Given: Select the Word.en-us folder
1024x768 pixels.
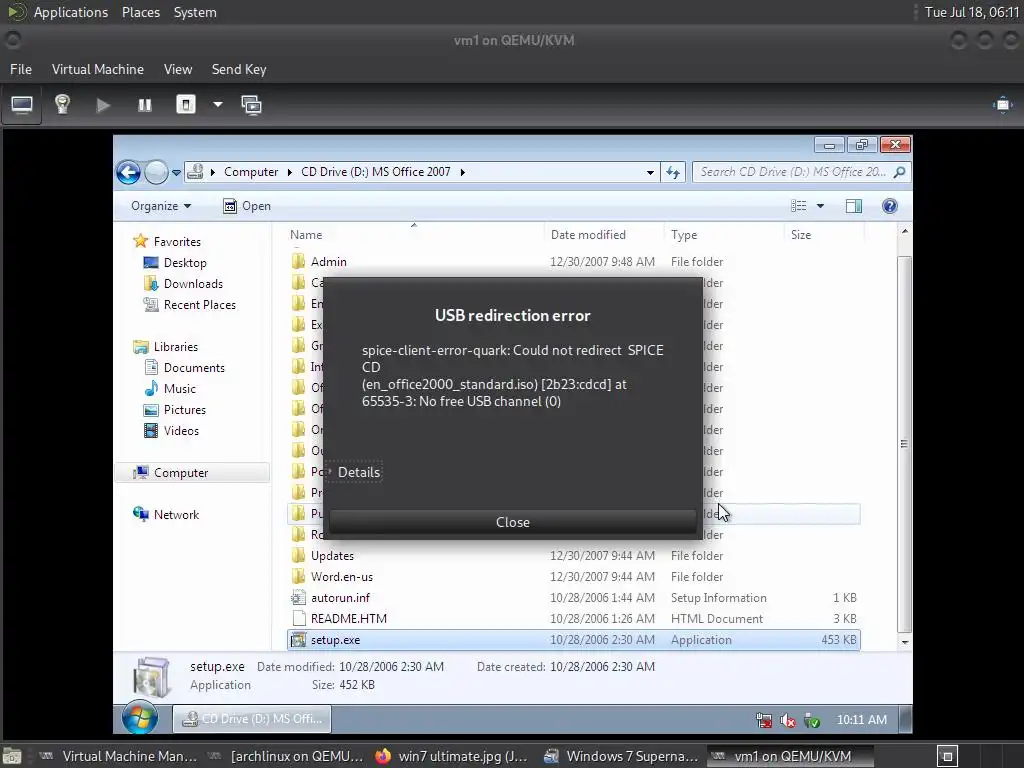Looking at the screenshot, I should pyautogui.click(x=342, y=577).
